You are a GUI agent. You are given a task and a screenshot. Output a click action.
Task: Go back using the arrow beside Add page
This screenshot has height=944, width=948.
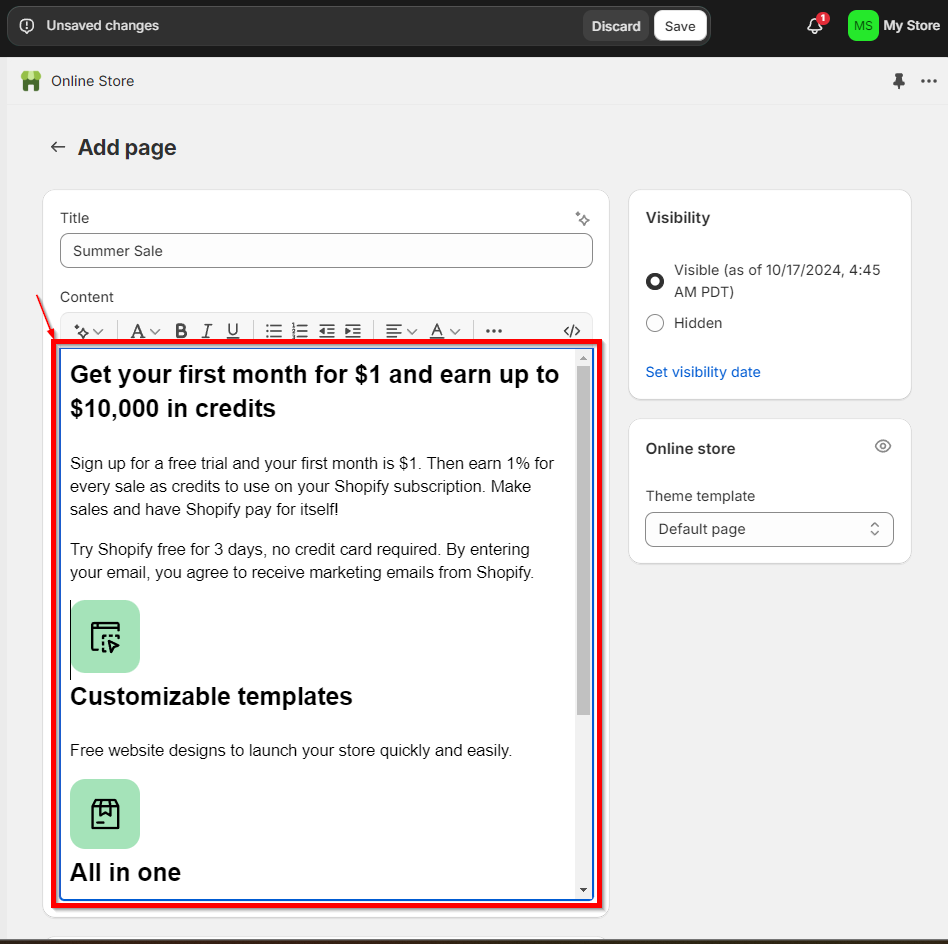tap(58, 147)
